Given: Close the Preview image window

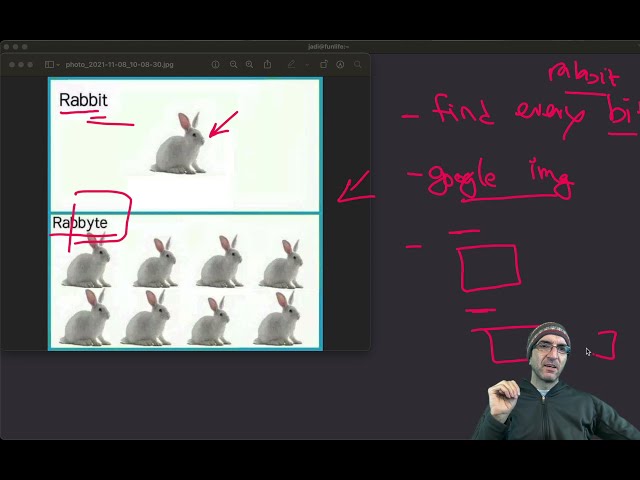Looking at the screenshot, I should tap(12, 64).
